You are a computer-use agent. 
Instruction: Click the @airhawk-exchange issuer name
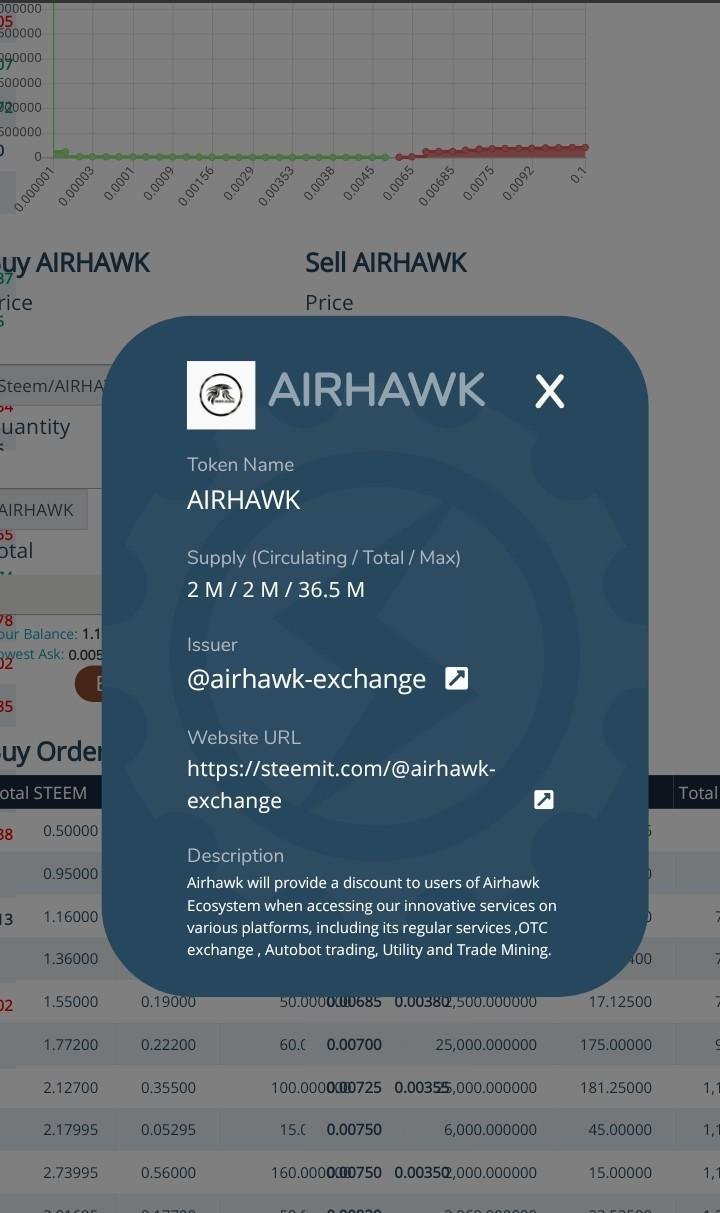click(306, 679)
